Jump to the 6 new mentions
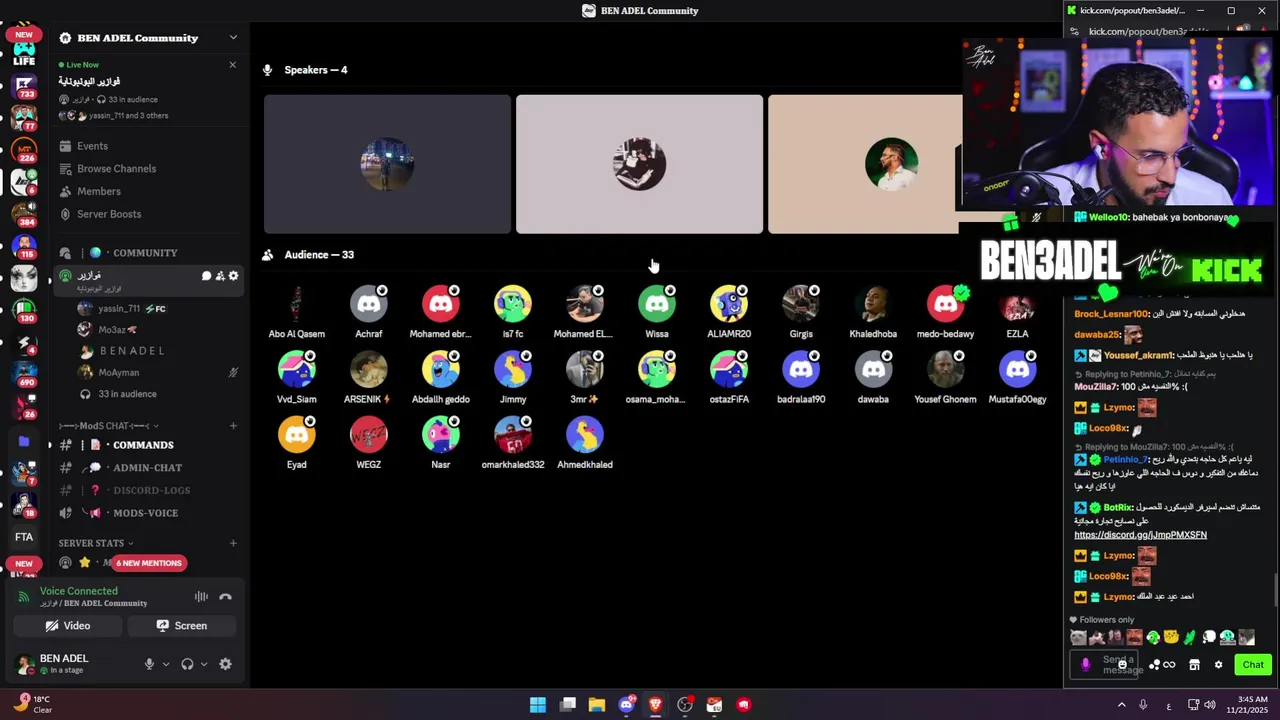The height and width of the screenshot is (720, 1280). (149, 563)
